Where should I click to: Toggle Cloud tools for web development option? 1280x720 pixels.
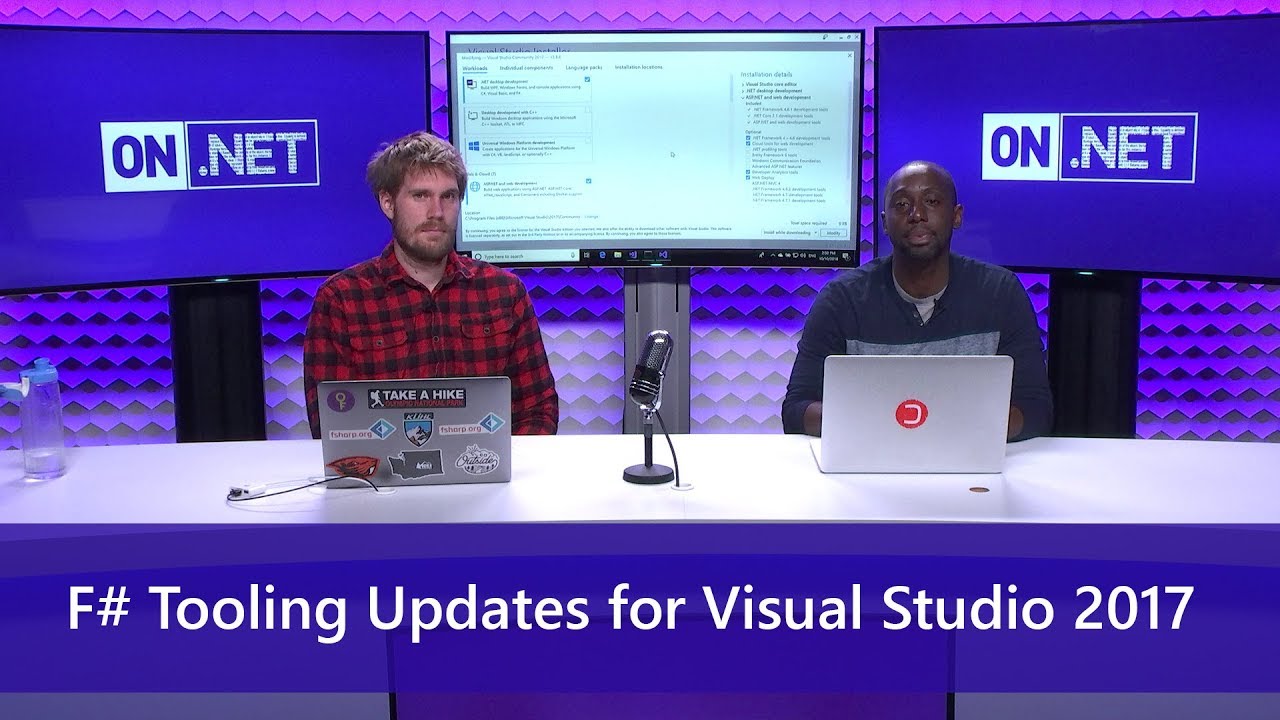coord(748,144)
